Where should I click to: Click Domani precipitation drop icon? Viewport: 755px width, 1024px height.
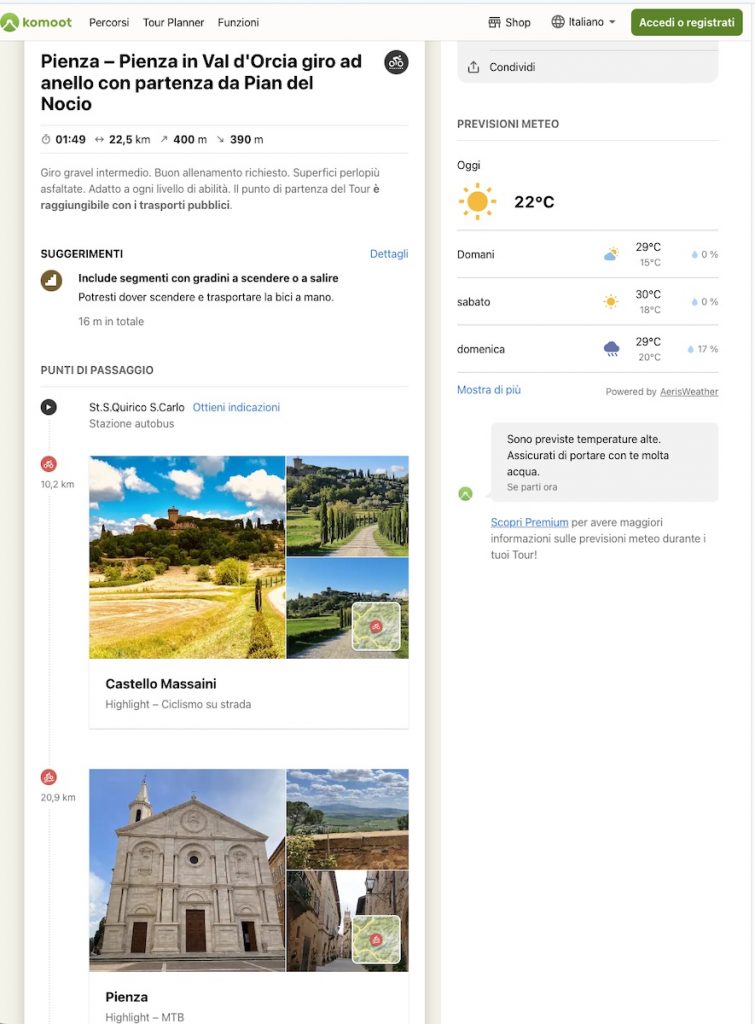pos(695,255)
